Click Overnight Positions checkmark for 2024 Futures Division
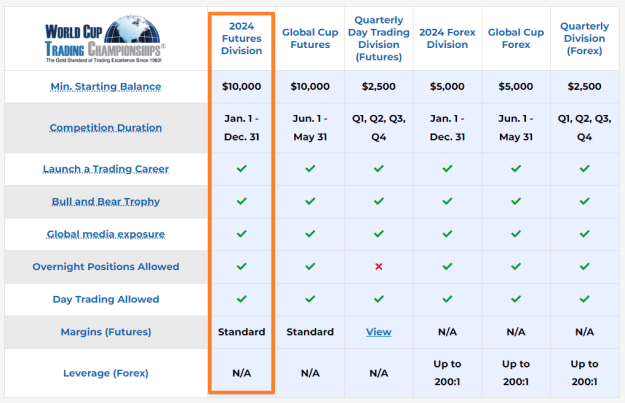 tap(242, 266)
